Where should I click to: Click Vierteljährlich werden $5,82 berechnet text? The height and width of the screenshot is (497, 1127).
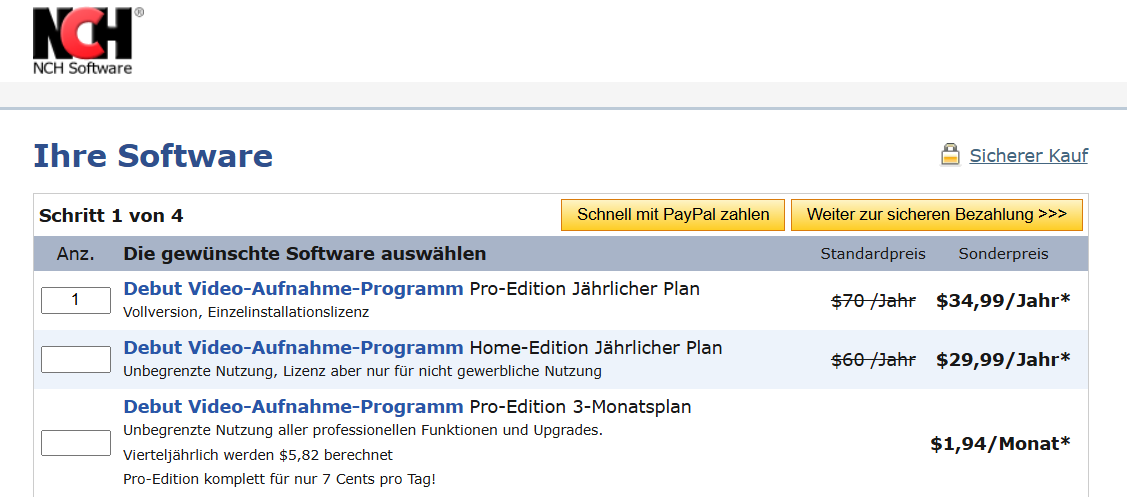point(258,455)
